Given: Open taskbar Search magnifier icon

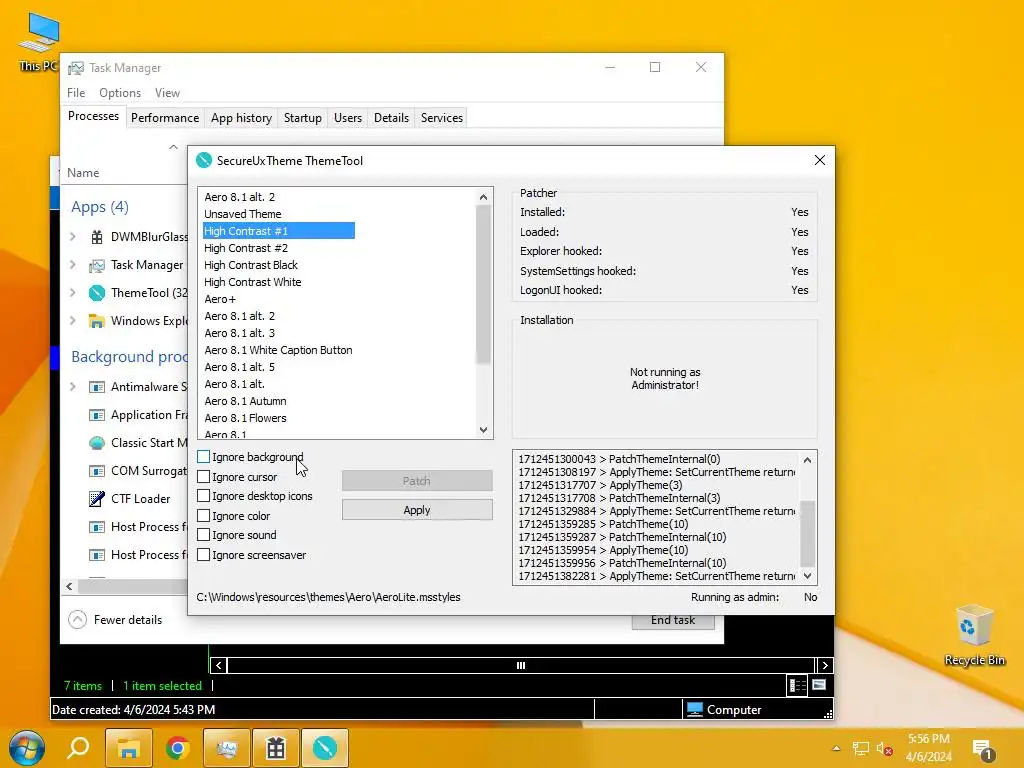Looking at the screenshot, I should coord(78,748).
